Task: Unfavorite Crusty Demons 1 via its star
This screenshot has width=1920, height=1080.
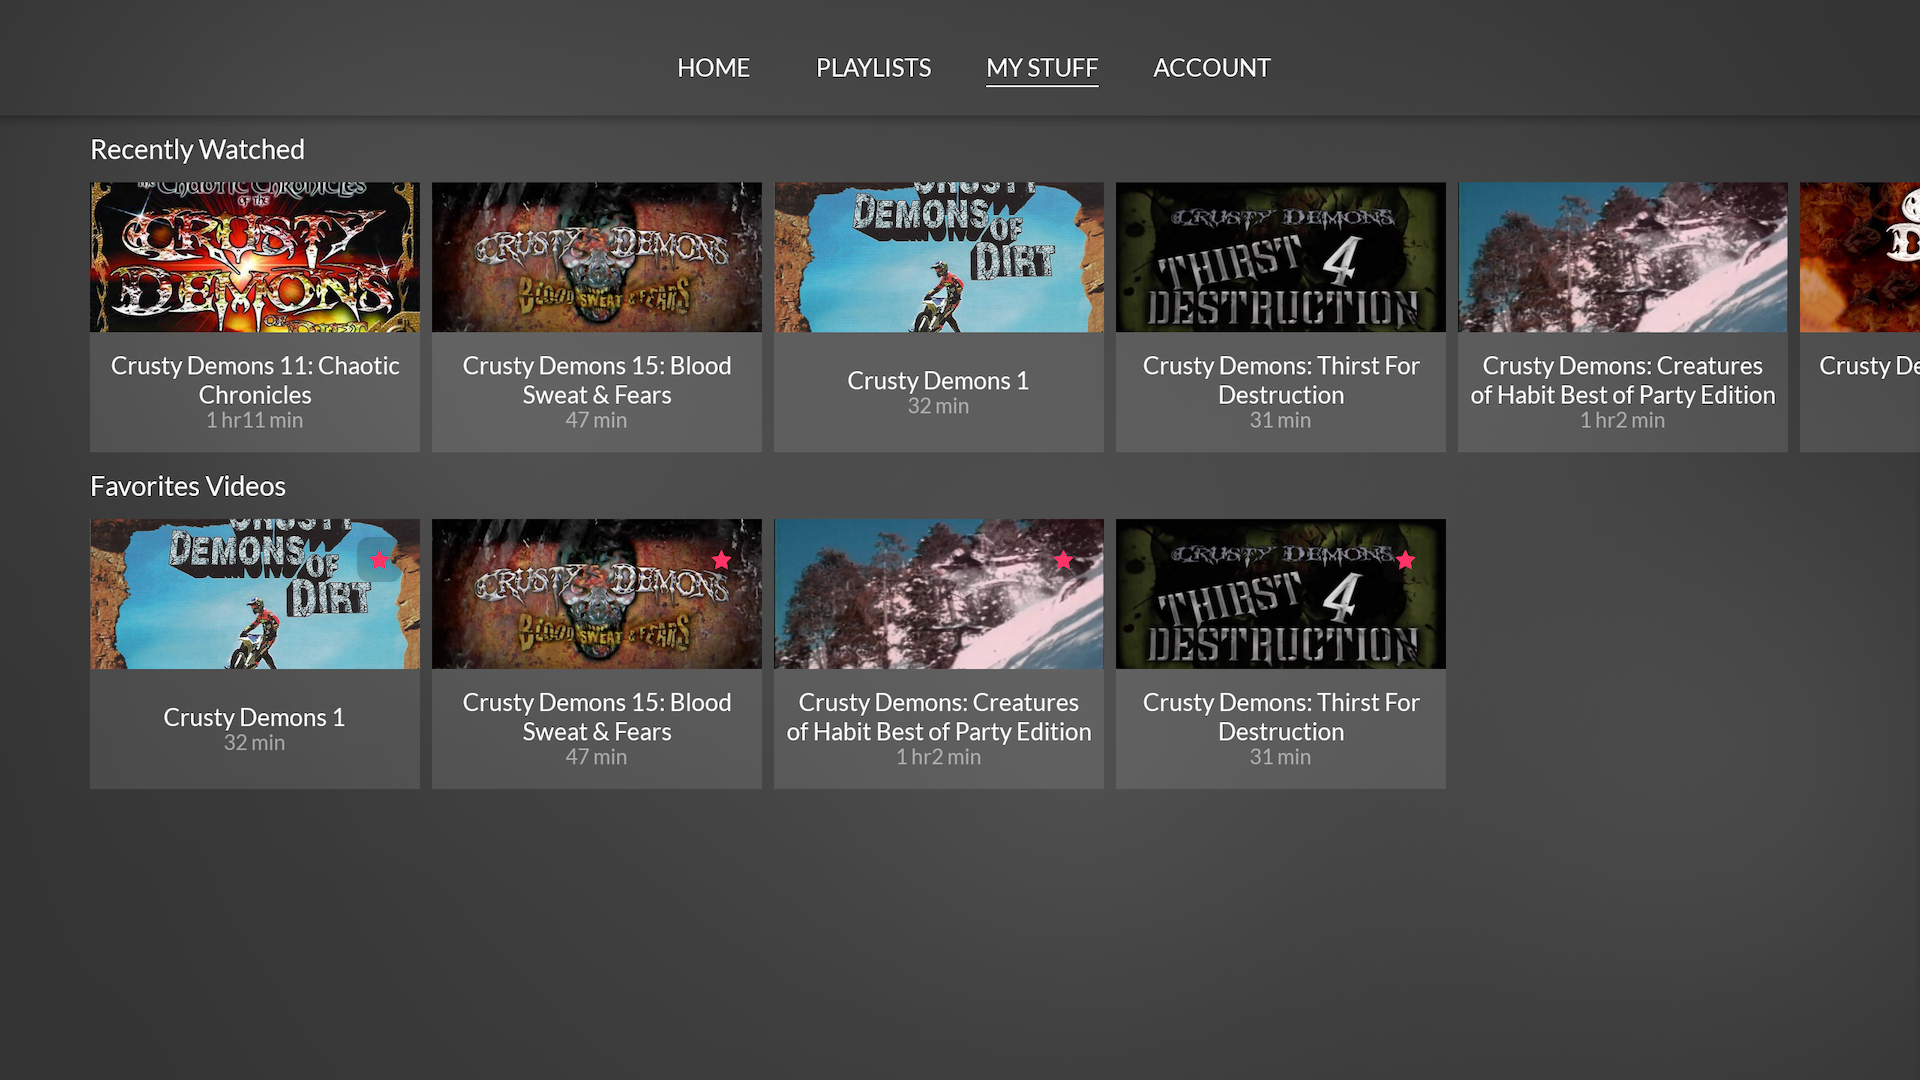Action: click(378, 561)
